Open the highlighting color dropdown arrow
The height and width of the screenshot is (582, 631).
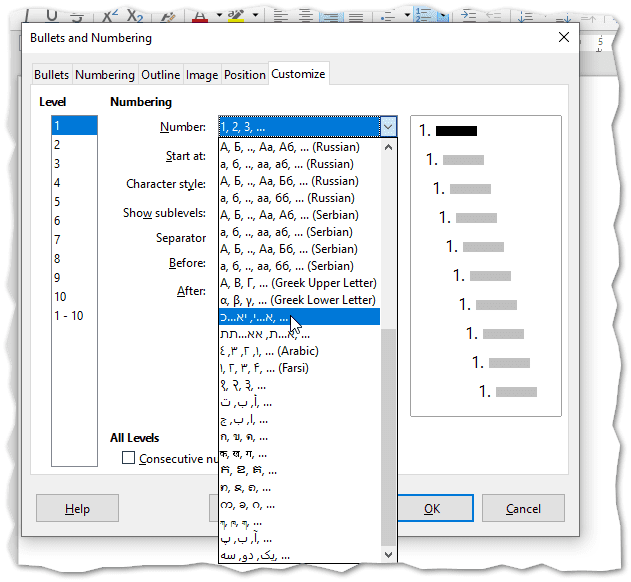255,15
